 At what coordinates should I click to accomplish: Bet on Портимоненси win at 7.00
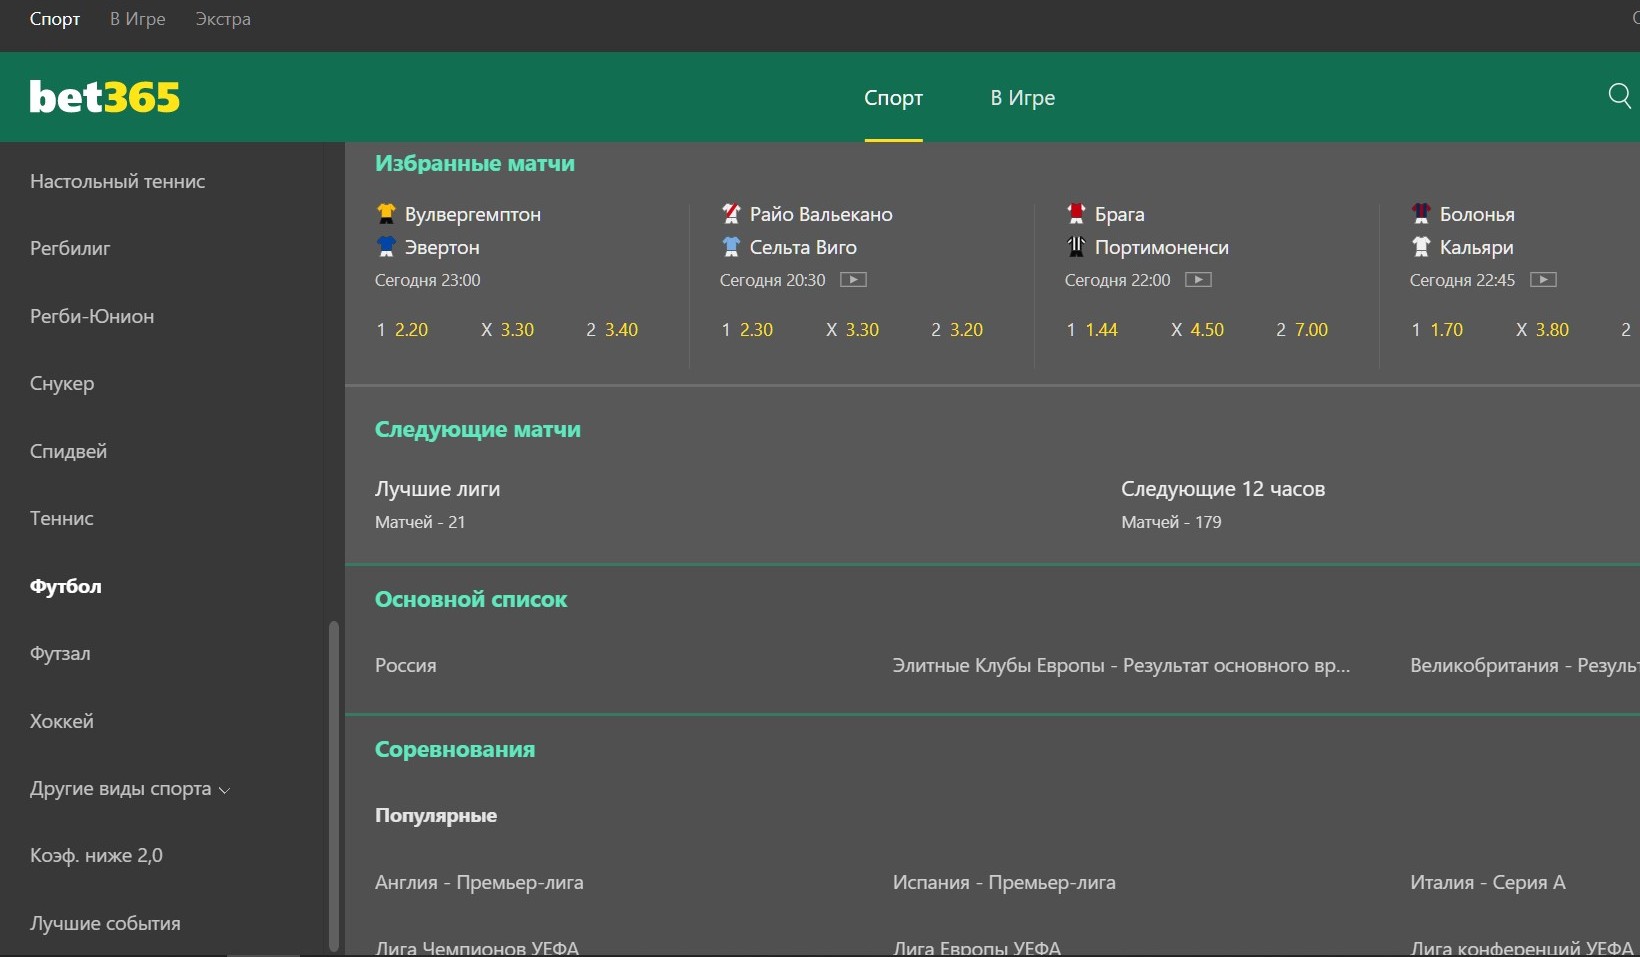tap(1302, 330)
